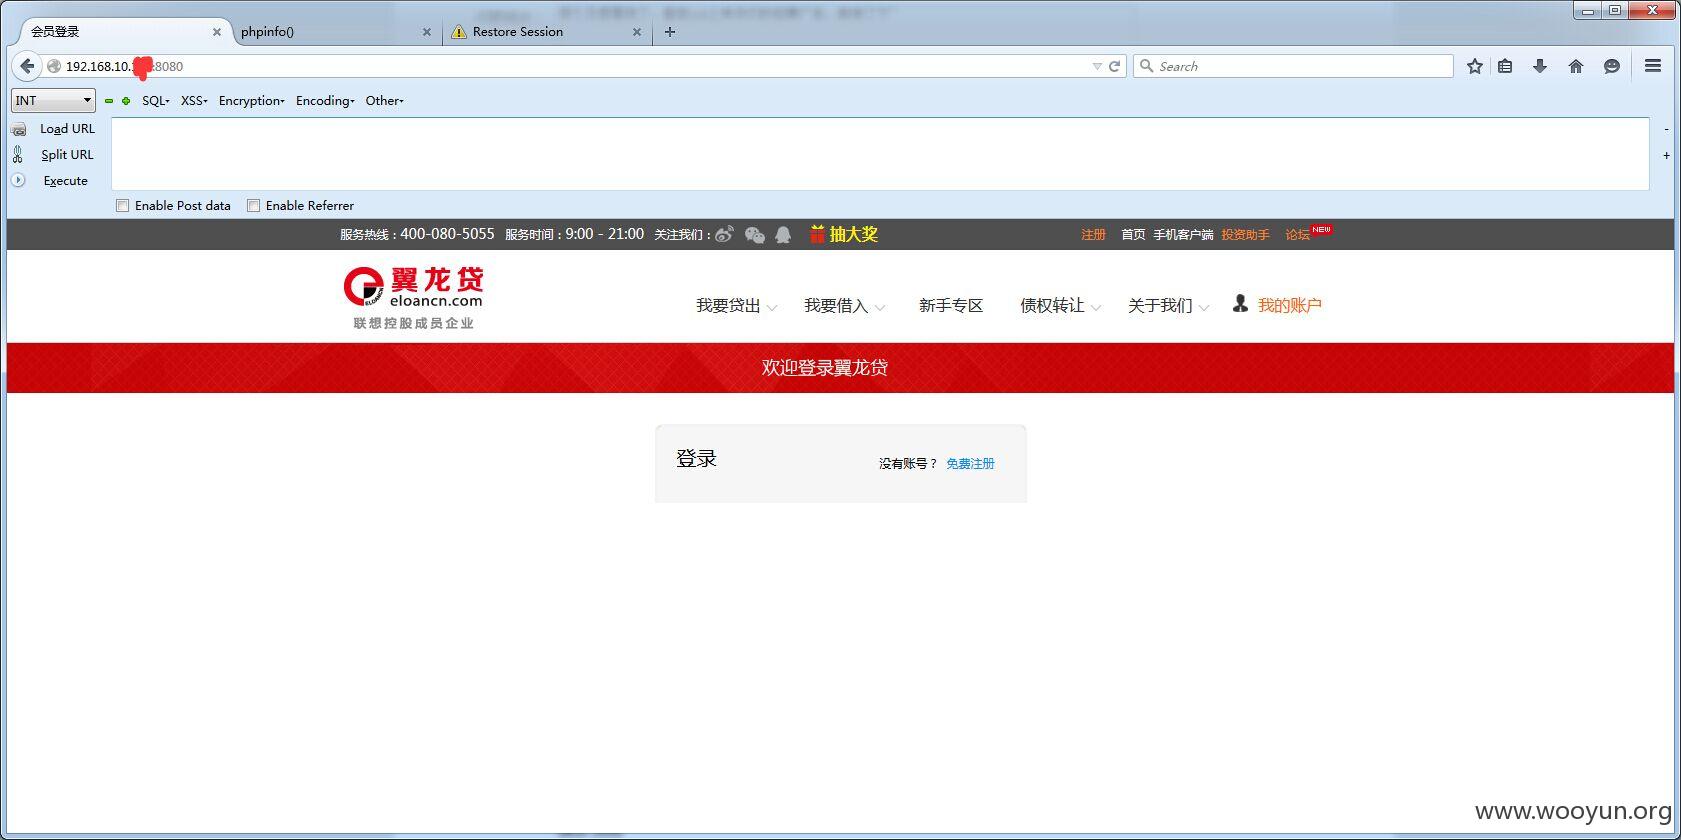This screenshot has height=840, width=1681.
Task: Open the hamburger menu icon
Action: click(x=1652, y=66)
